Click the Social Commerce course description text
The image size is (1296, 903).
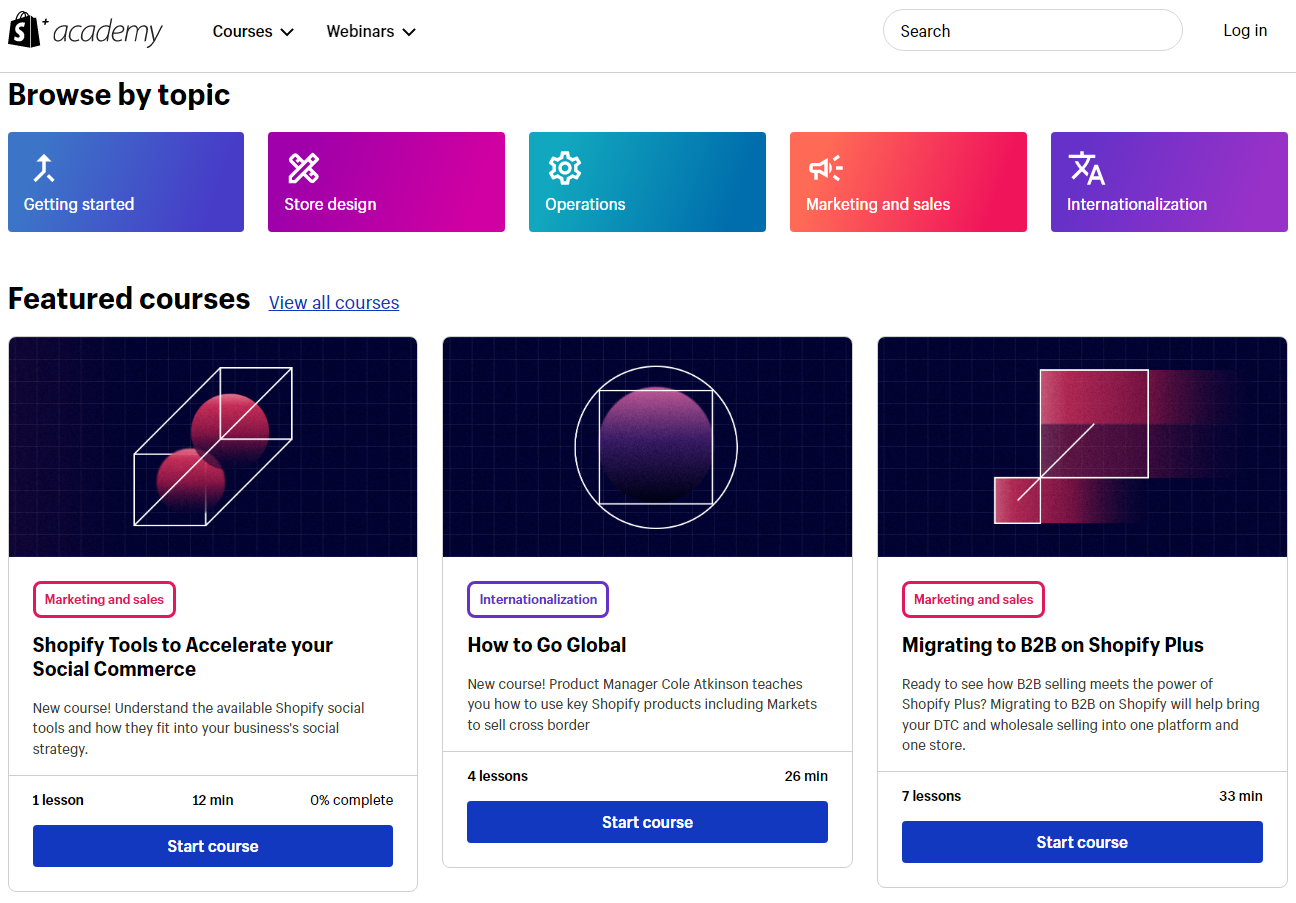199,728
